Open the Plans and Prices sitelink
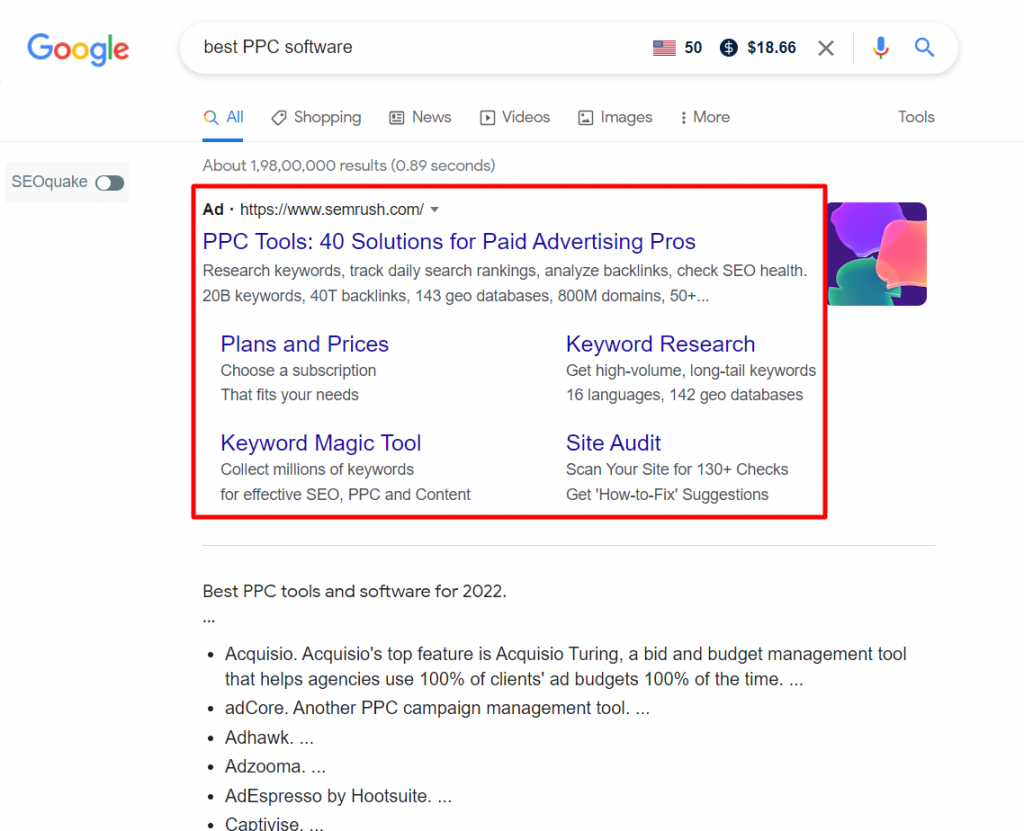Image resolution: width=1024 pixels, height=831 pixels. (x=304, y=343)
